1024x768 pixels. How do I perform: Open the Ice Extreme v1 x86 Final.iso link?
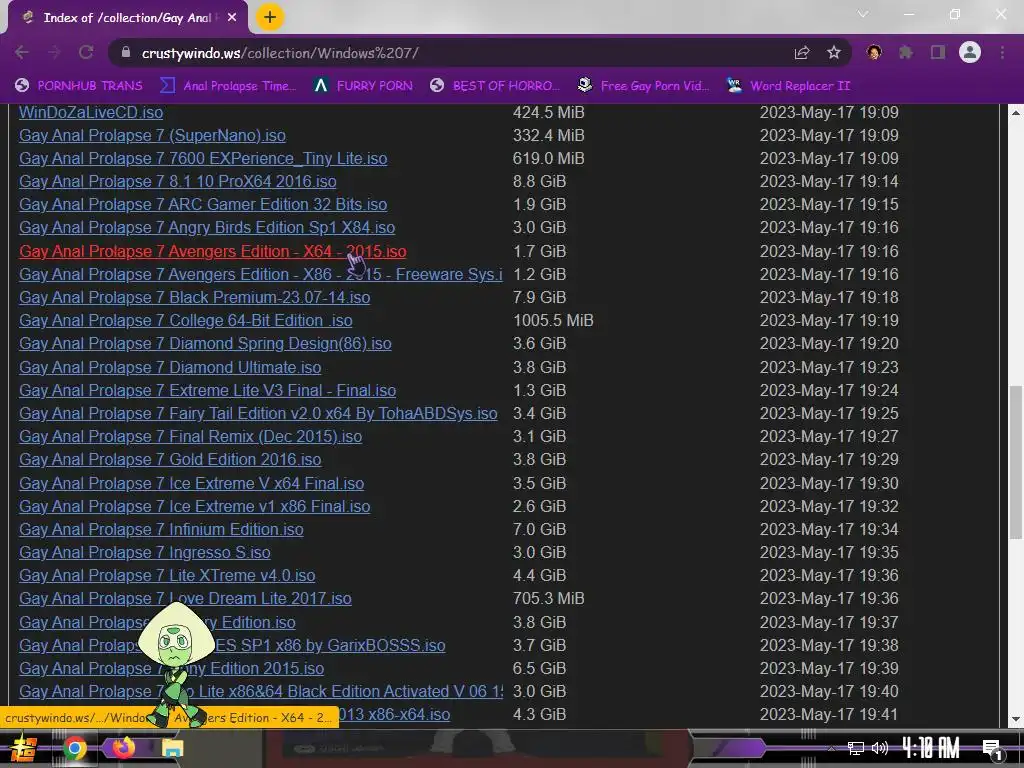pos(195,506)
